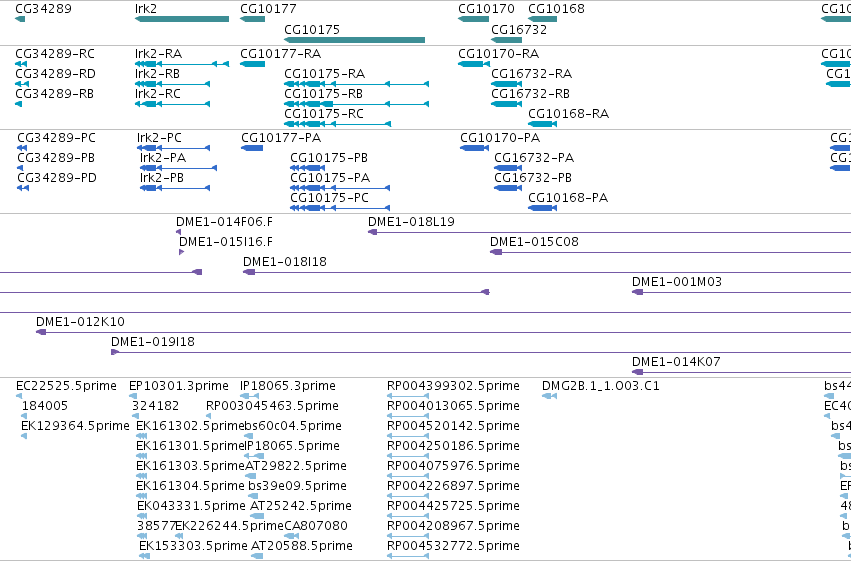Select EST IP18065.3prime

[x=249, y=397]
